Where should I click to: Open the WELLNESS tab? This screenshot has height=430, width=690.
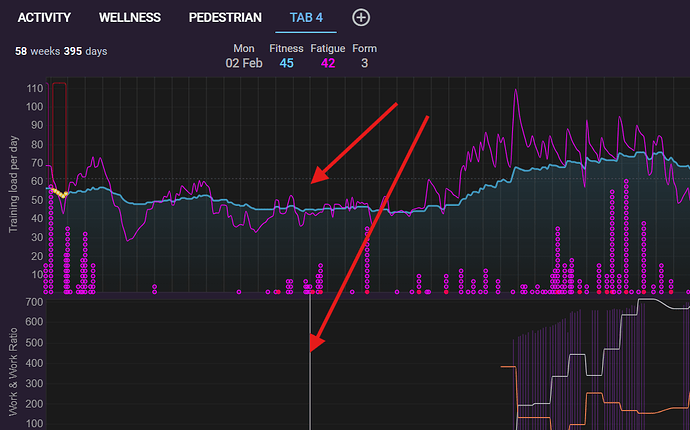click(130, 18)
